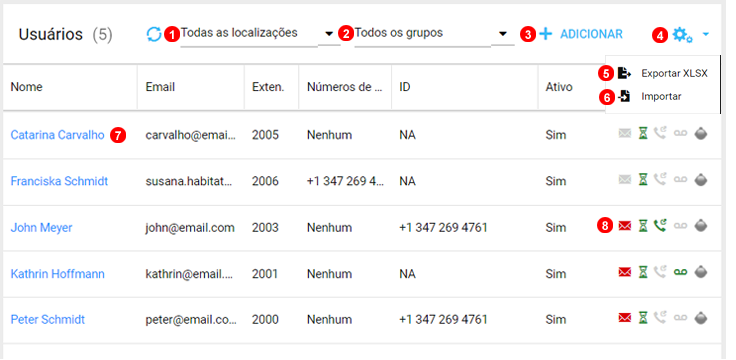Click status dot icon for Kathrin Hoffmann

coord(701,272)
